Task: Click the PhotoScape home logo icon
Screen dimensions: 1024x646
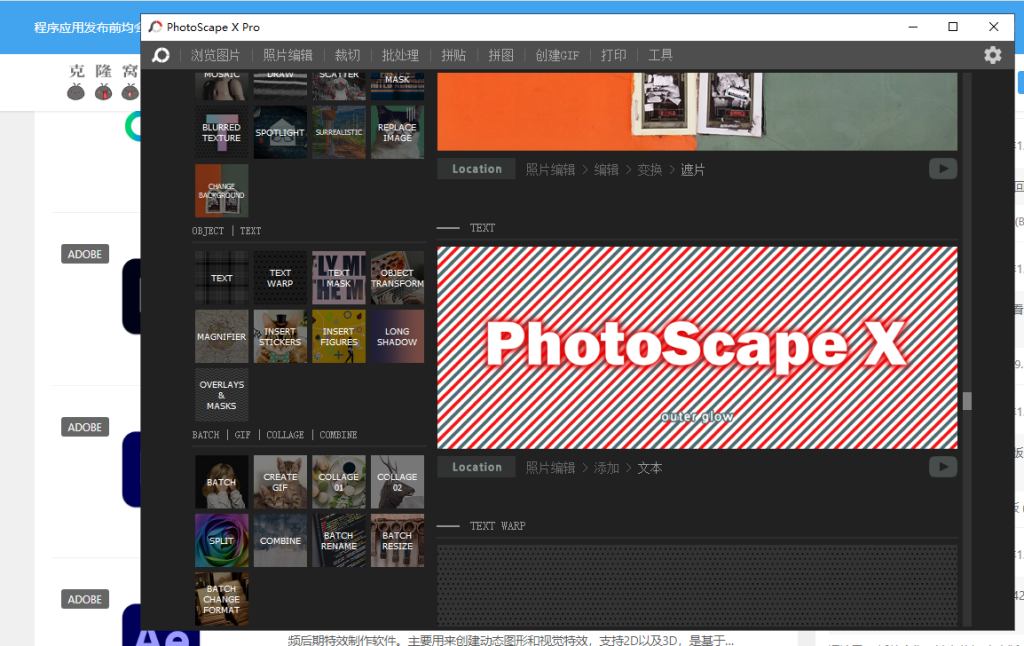Action: 161,56
